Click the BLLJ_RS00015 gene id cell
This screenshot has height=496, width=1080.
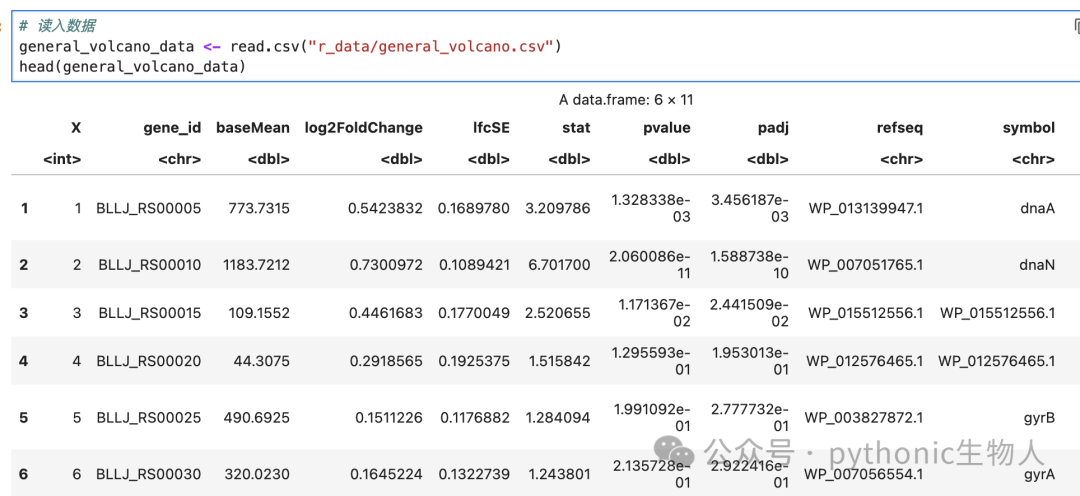[149, 313]
